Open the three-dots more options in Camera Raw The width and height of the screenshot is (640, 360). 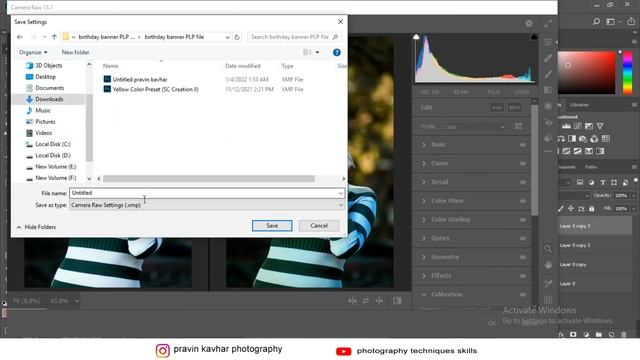(x=548, y=151)
